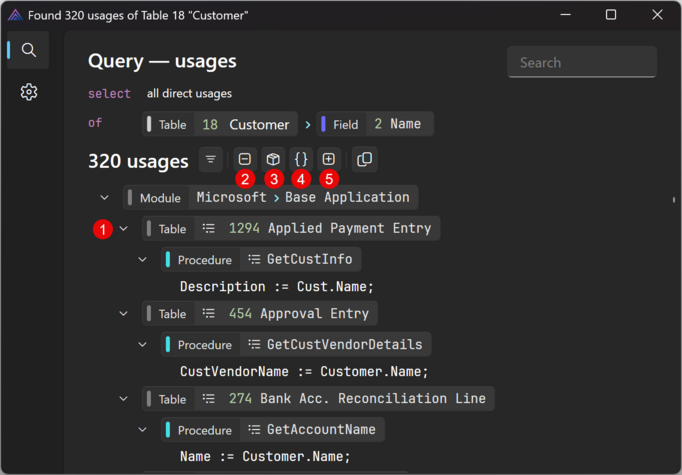The height and width of the screenshot is (475, 682).
Task: Collapse the Approval Entry table node
Action: coord(124,314)
